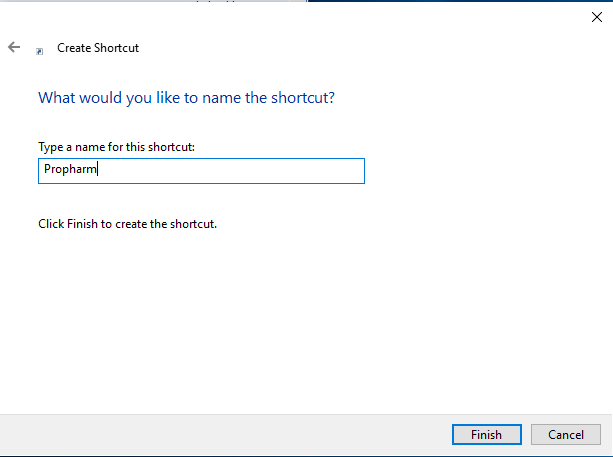Click the 'What would you like to name the shortcut?' heading
The width and height of the screenshot is (613, 457).
[x=186, y=98]
